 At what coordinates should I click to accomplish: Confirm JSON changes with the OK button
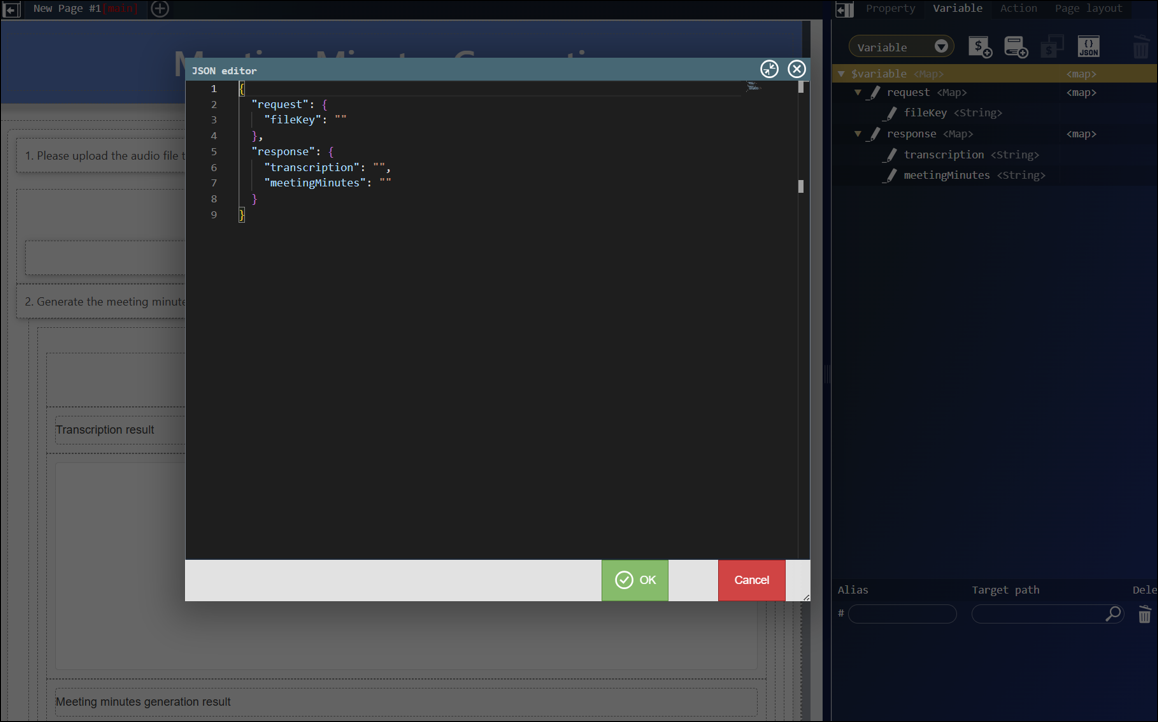point(635,580)
